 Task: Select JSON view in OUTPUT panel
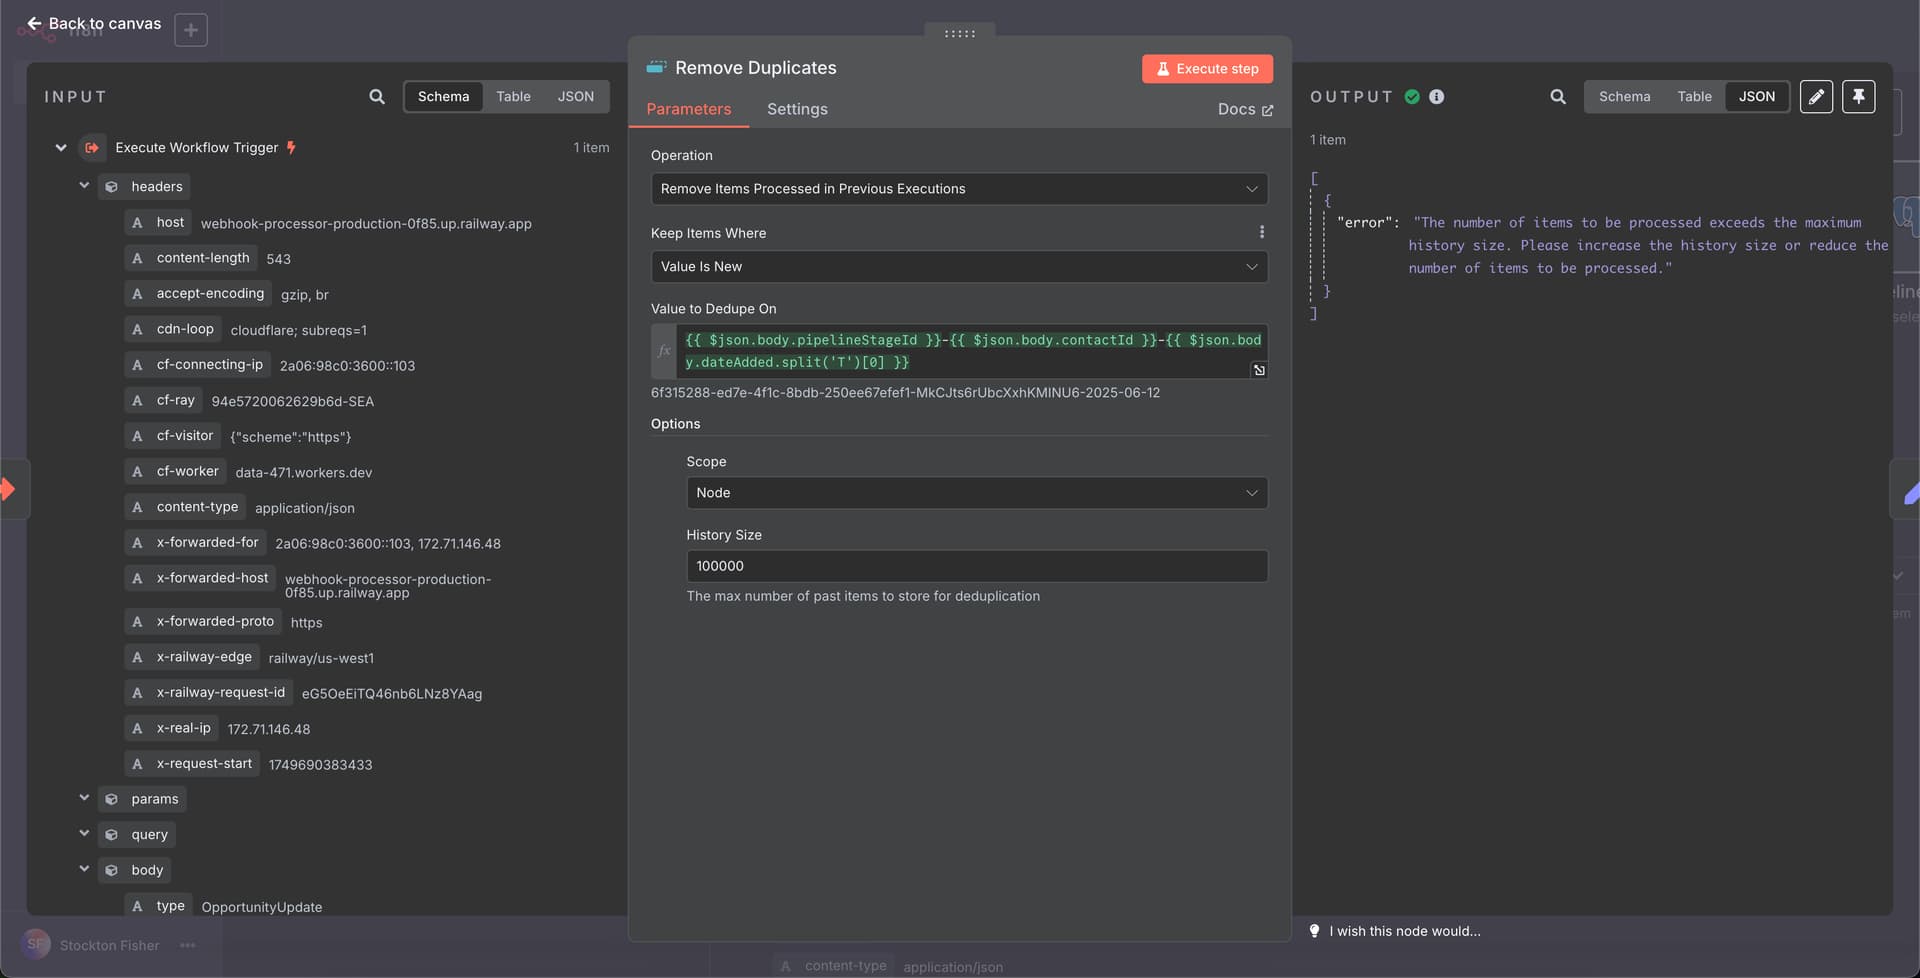1757,97
